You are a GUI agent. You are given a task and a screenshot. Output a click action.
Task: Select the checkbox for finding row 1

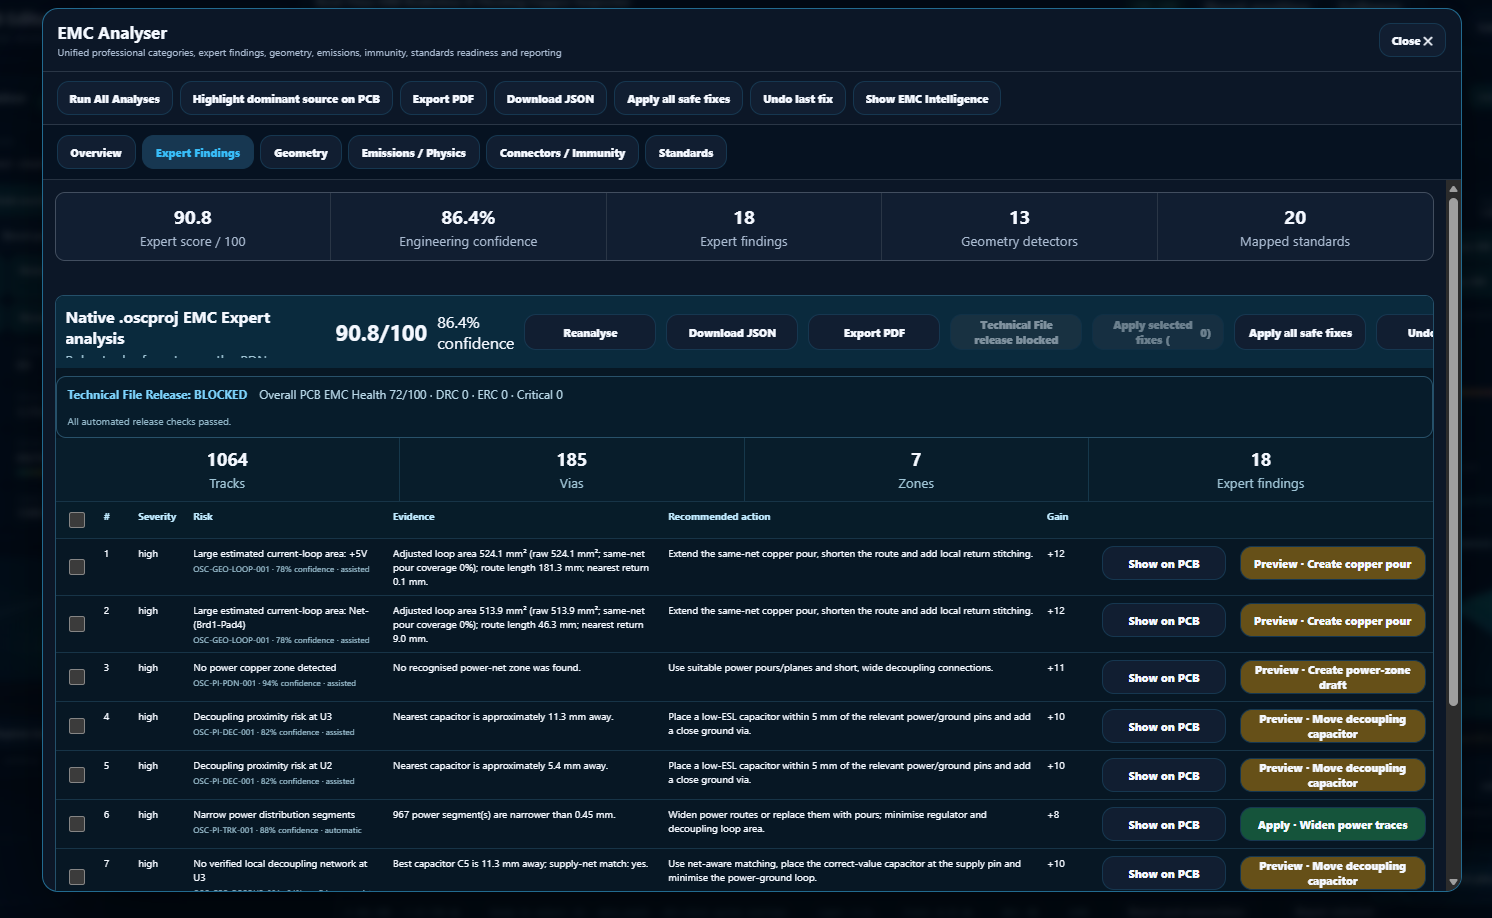coord(77,567)
